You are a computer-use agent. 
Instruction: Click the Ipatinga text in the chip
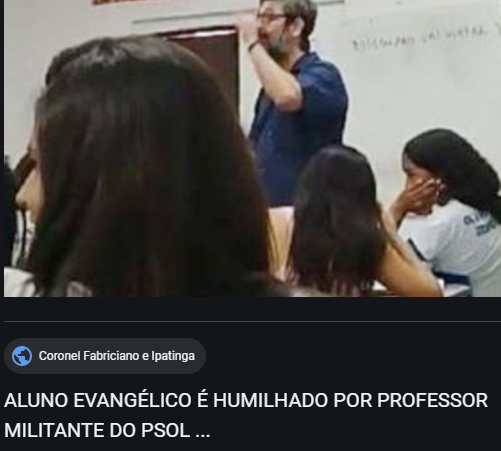tap(173, 356)
